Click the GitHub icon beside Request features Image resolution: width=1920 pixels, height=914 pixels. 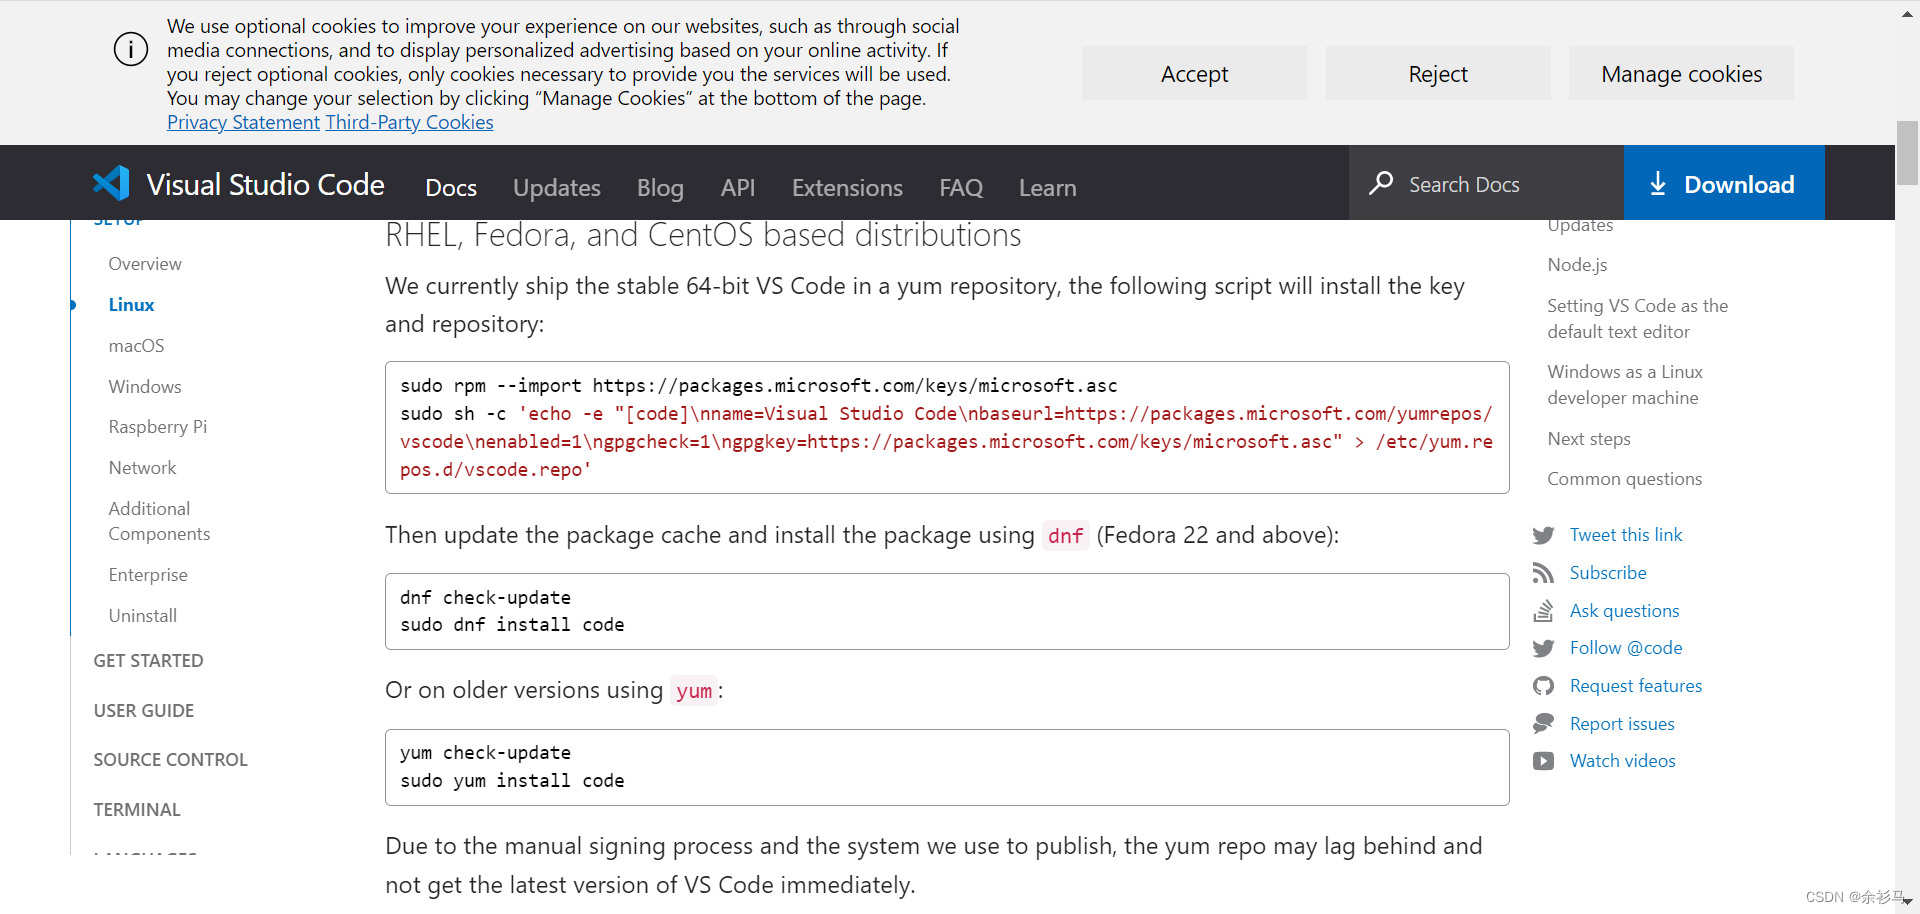click(1543, 686)
